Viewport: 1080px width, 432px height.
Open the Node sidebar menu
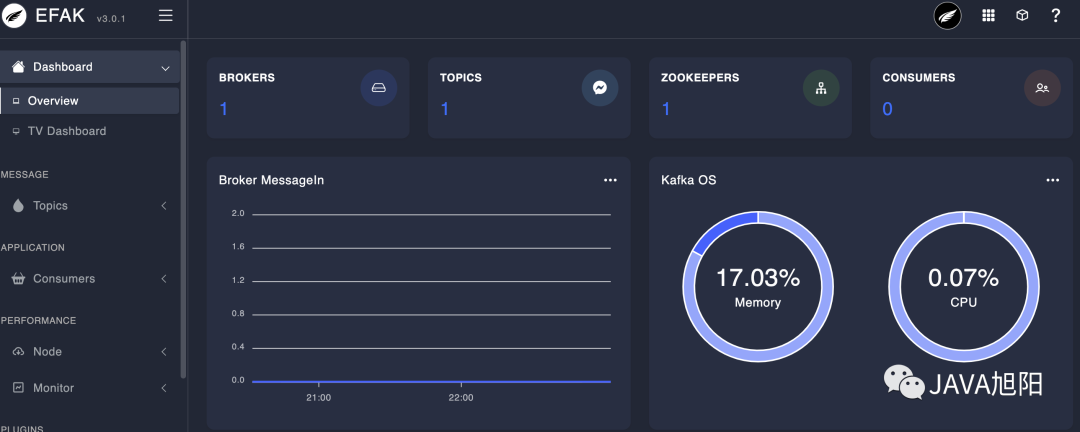pos(90,351)
